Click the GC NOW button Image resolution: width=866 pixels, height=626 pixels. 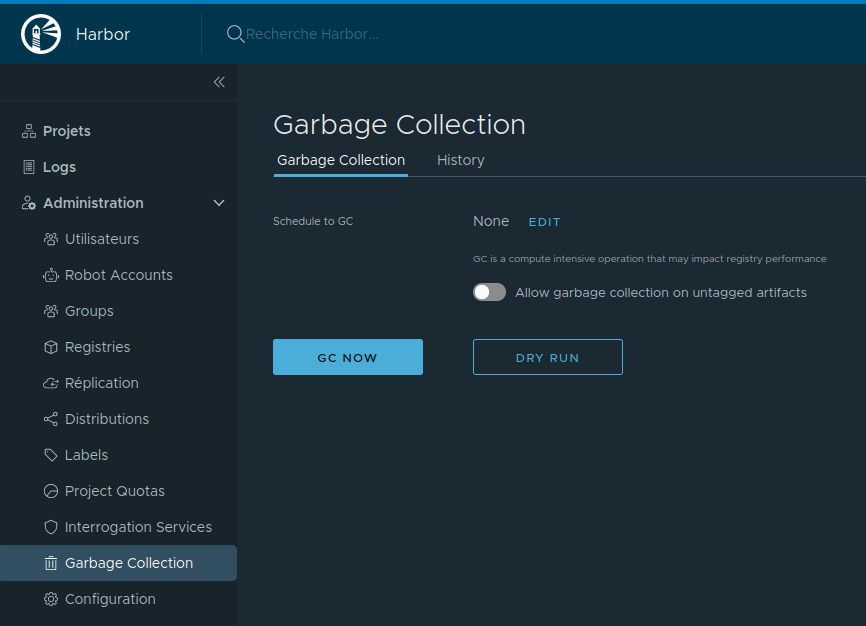click(x=348, y=357)
